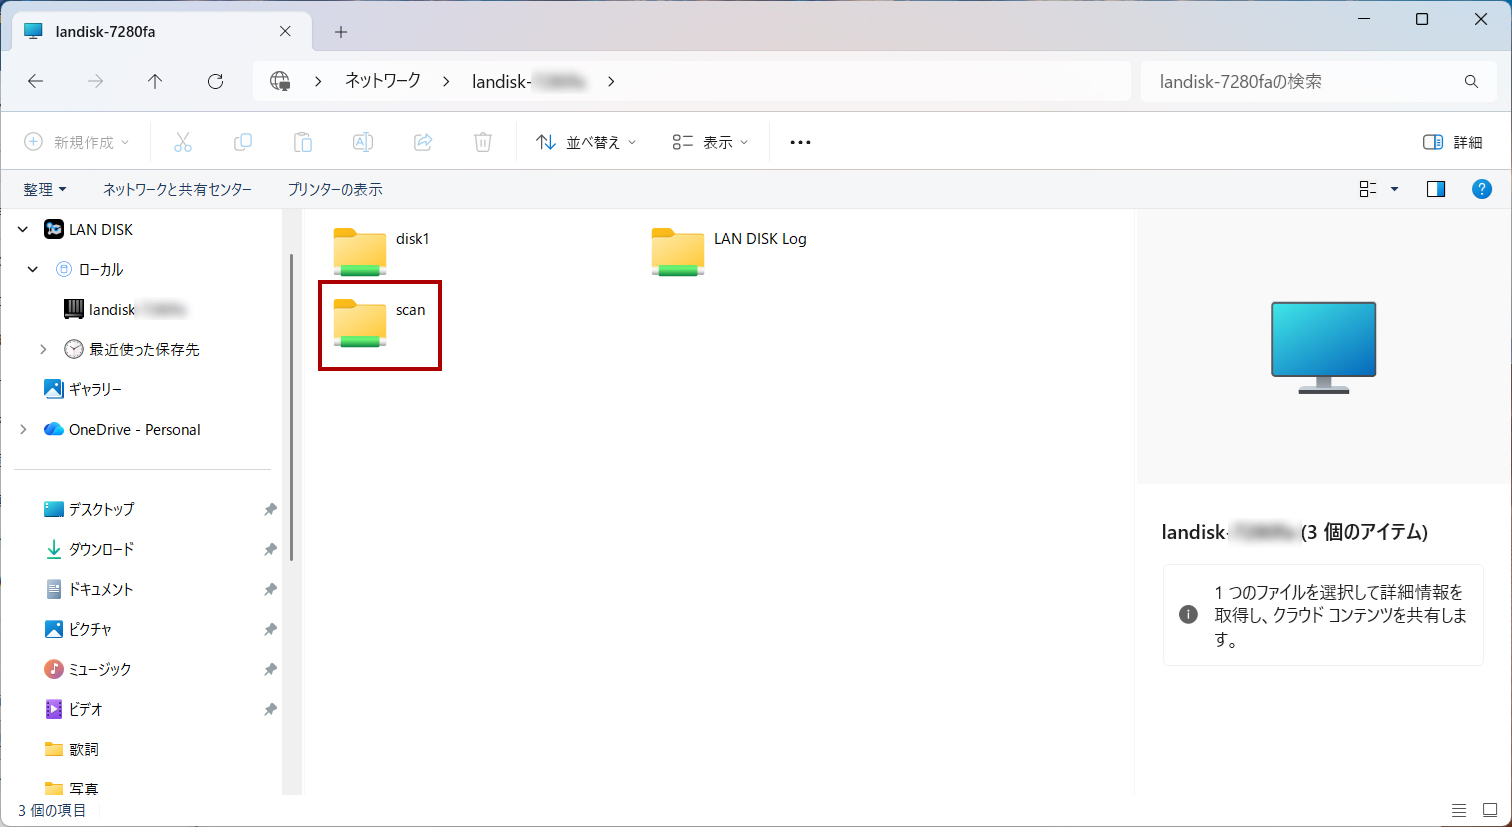Open the 整理 dropdown menu

click(46, 188)
